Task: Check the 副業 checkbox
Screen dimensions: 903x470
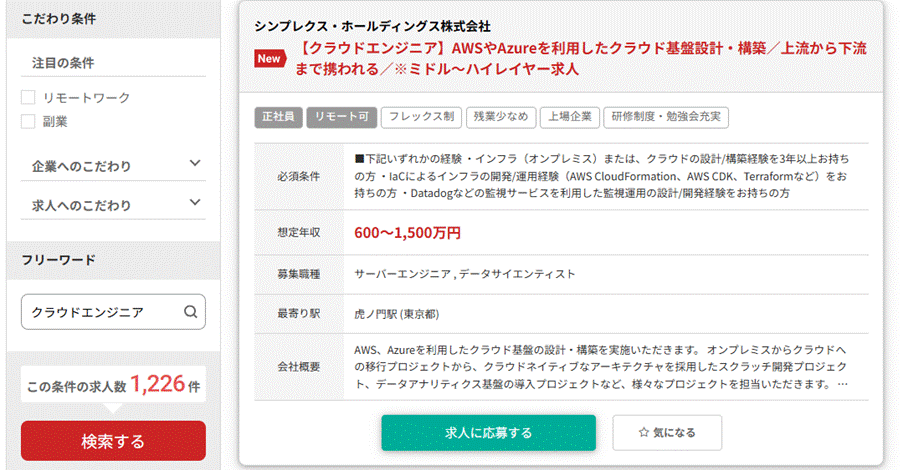Action: click(x=28, y=122)
